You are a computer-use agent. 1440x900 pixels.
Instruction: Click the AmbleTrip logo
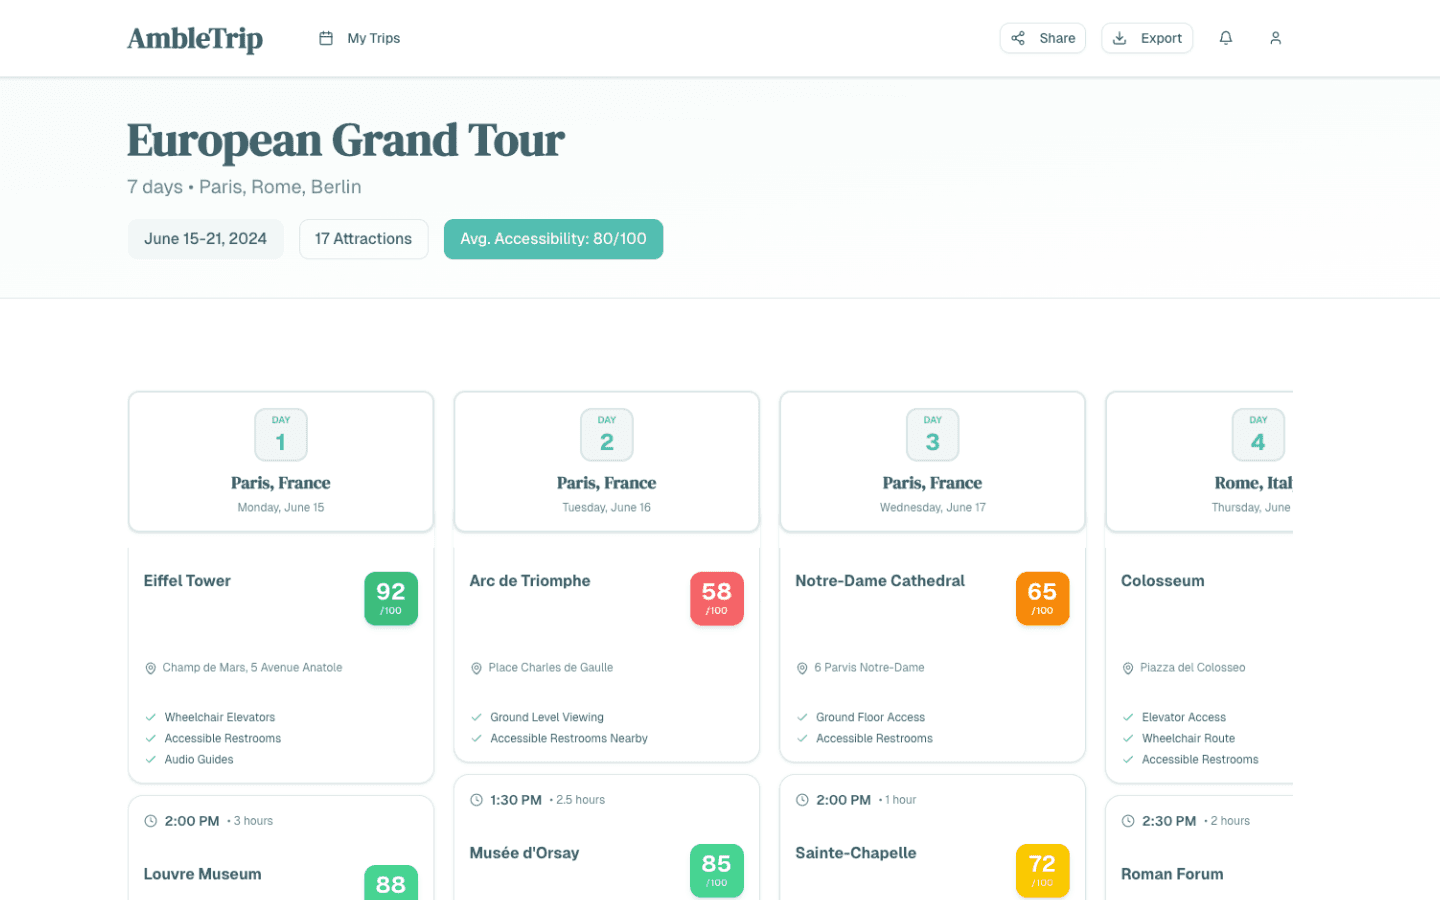coord(194,37)
